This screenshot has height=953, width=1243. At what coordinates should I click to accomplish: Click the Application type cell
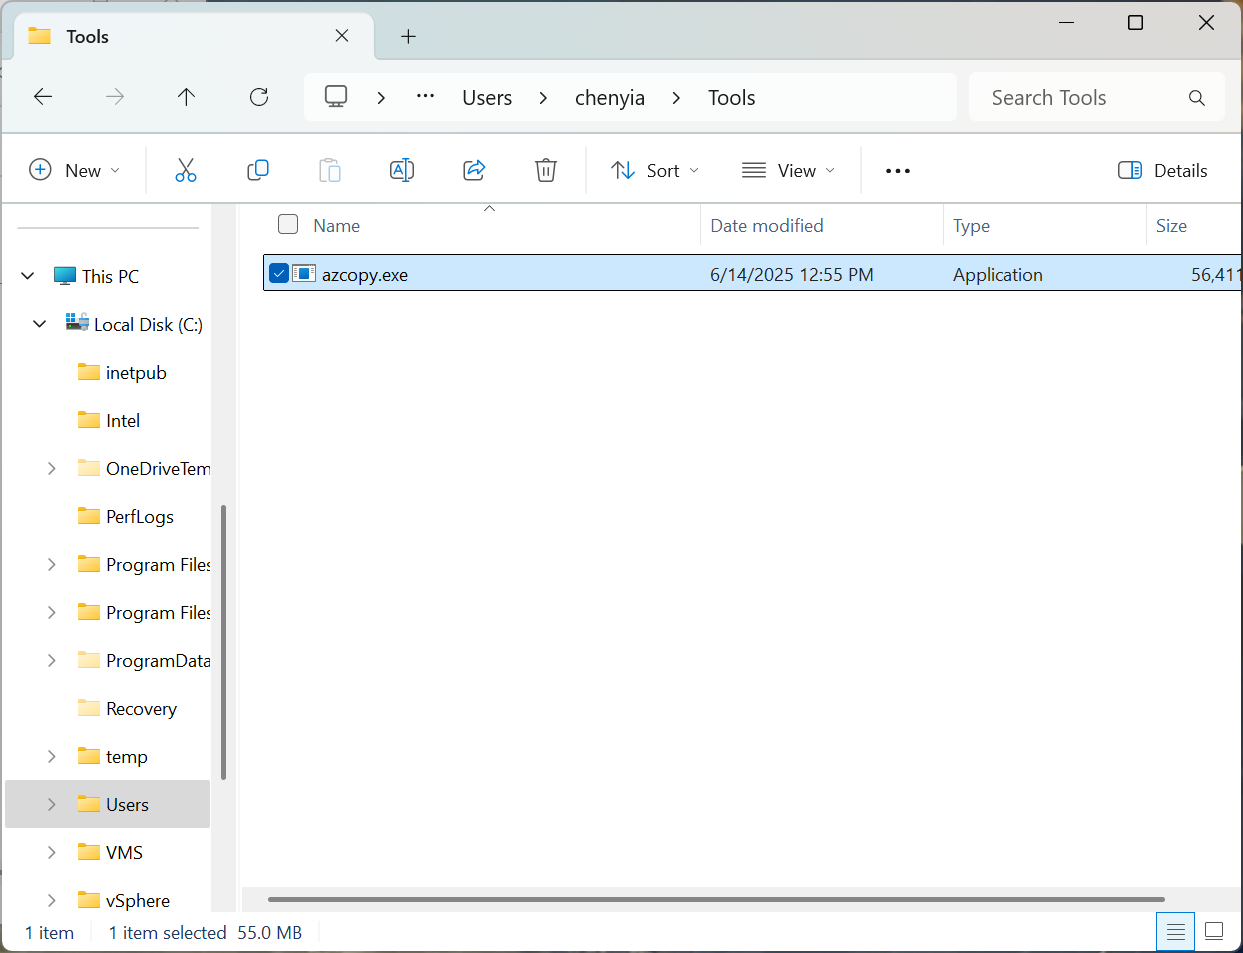coord(998,275)
